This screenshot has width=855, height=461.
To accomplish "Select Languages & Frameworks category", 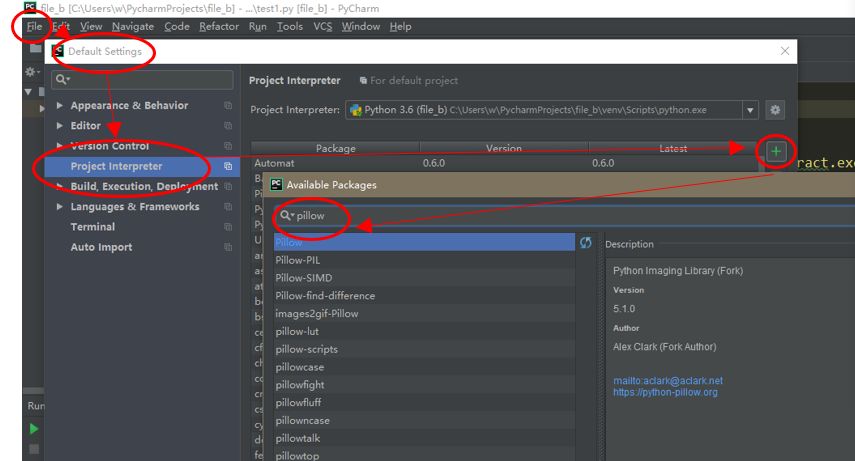I will [x=135, y=207].
